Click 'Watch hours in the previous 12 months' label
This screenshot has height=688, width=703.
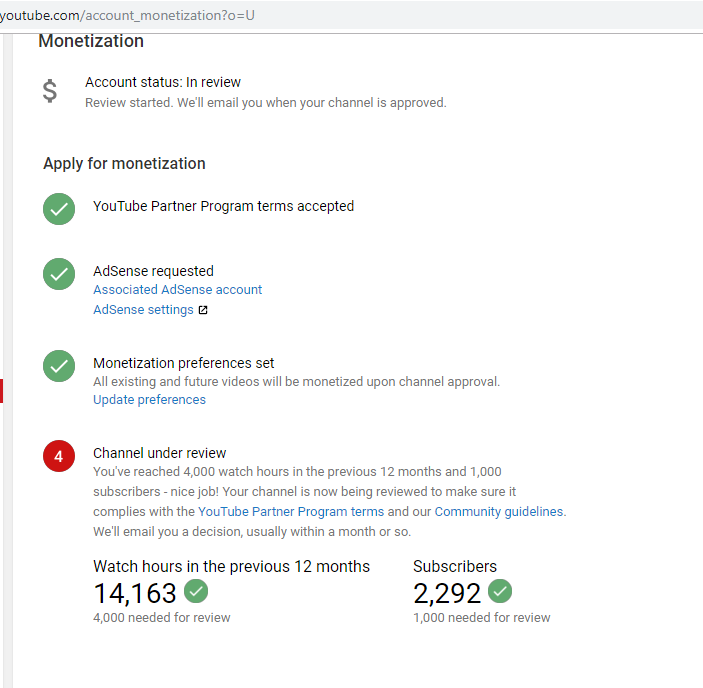(x=231, y=567)
